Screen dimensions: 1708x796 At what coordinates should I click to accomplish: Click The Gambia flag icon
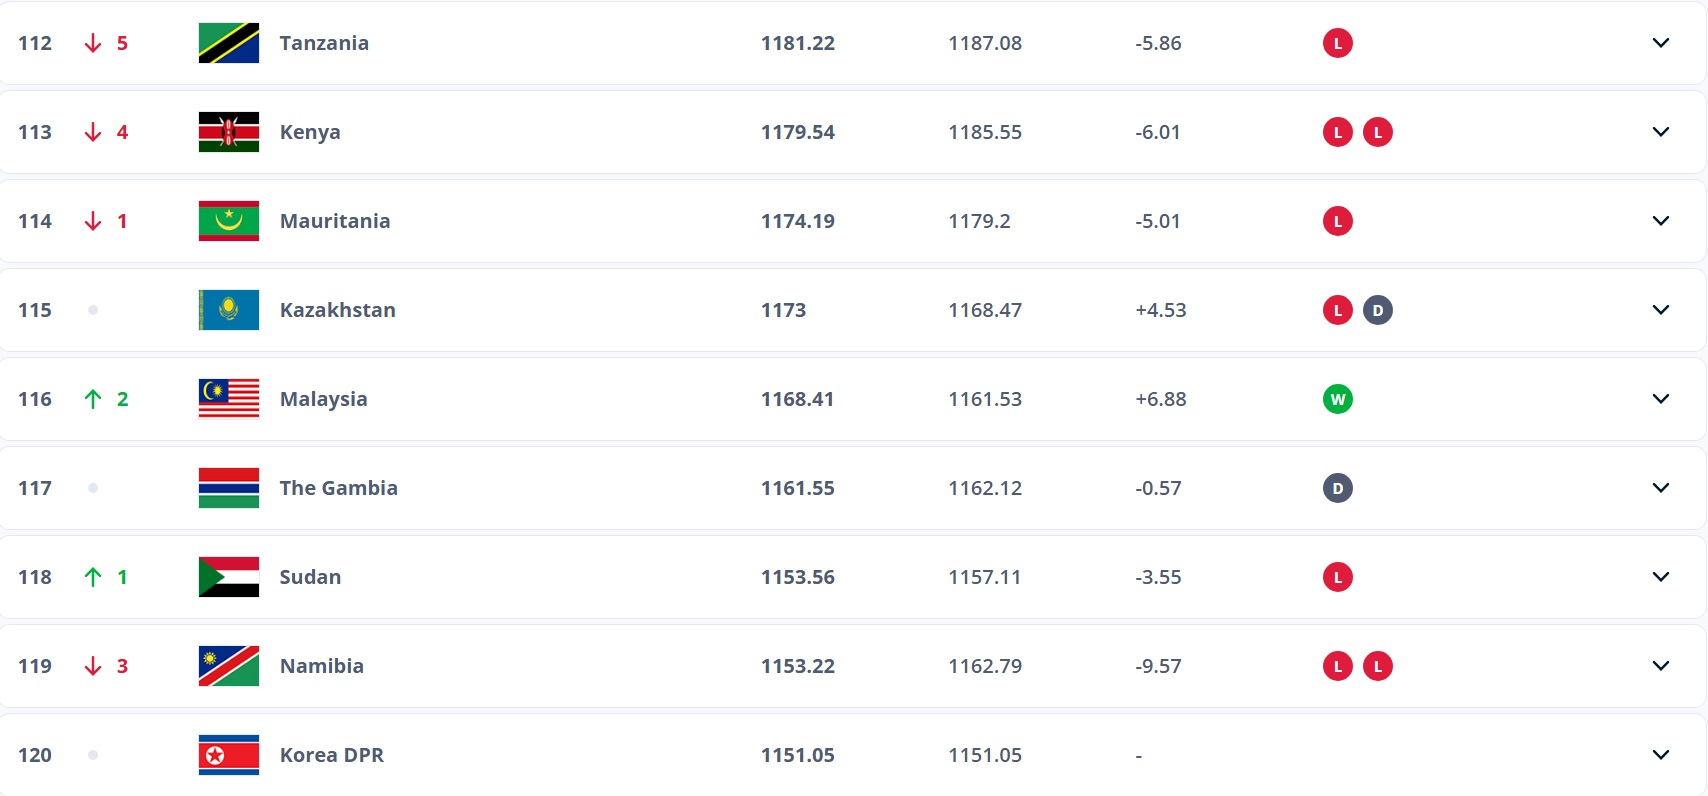229,488
